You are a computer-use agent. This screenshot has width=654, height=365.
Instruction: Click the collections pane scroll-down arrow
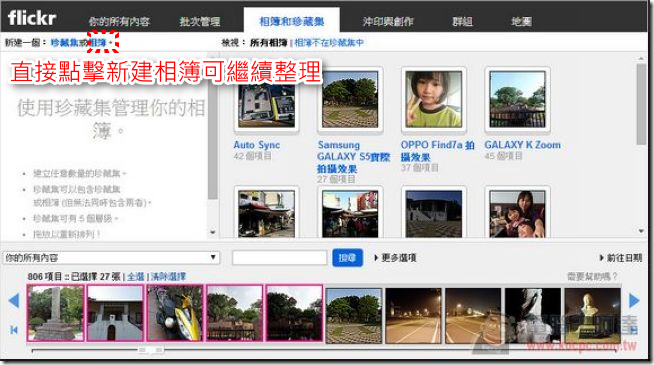pos(213,232)
